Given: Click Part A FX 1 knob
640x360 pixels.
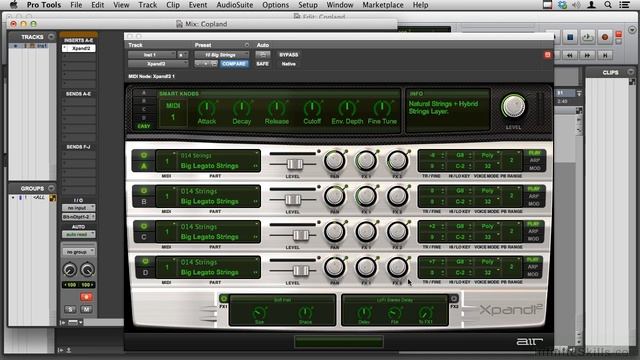Looking at the screenshot, I should point(366,160).
